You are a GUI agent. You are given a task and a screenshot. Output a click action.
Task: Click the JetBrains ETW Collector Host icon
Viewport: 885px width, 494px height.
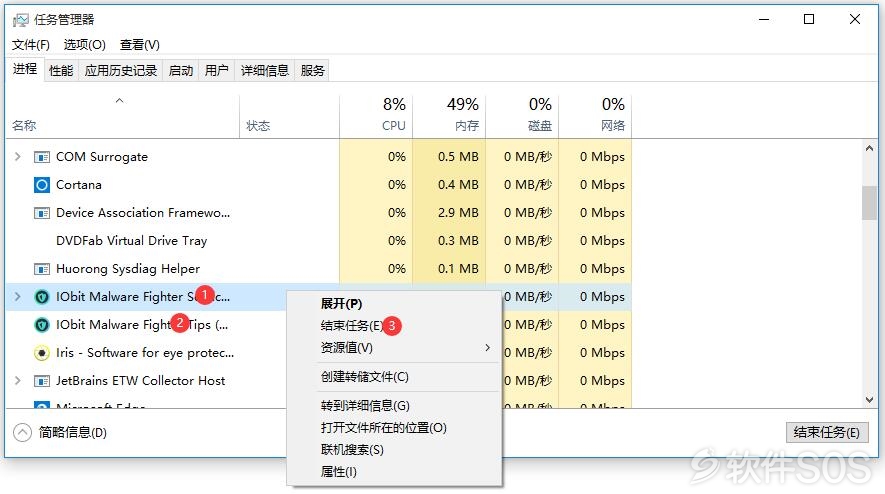pos(42,381)
